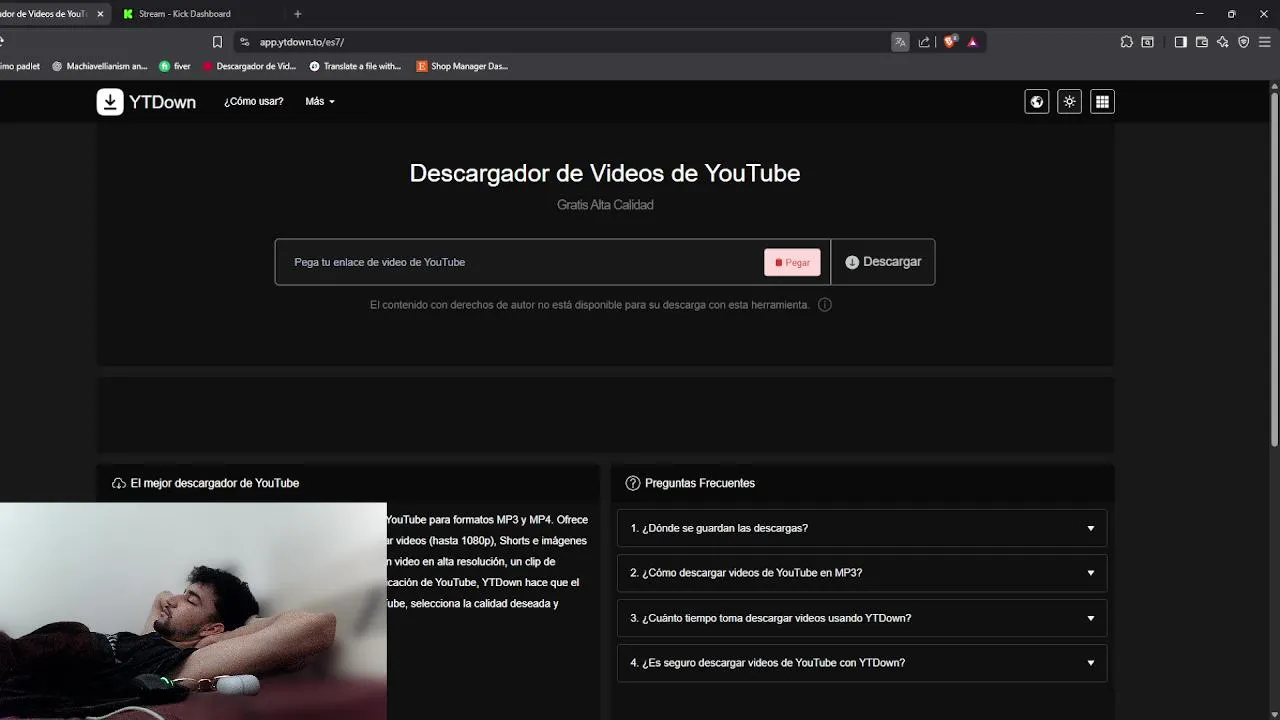Open the ¿Cómo usar? menu link
This screenshot has height=720, width=1280.
[253, 102]
